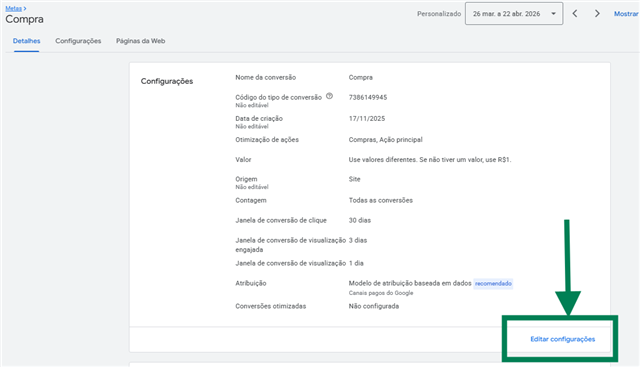This screenshot has width=640, height=367.
Task: Click the recomendado badge
Action: pyautogui.click(x=493, y=283)
